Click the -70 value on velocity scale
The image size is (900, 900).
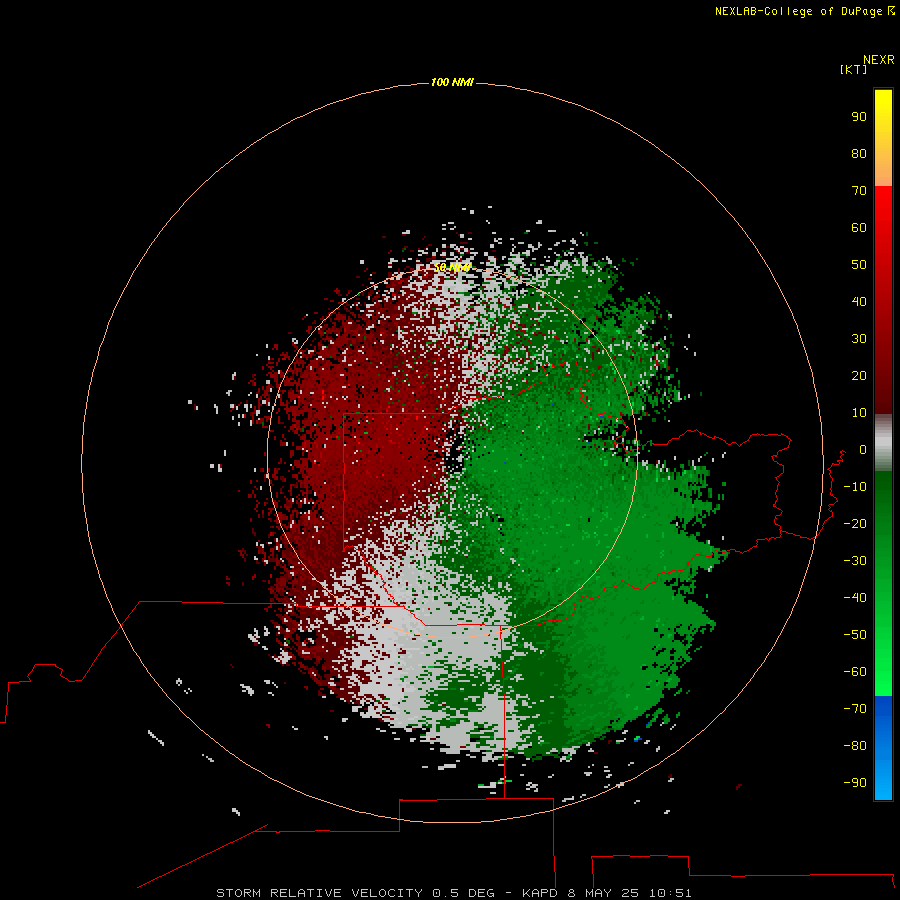tap(855, 709)
